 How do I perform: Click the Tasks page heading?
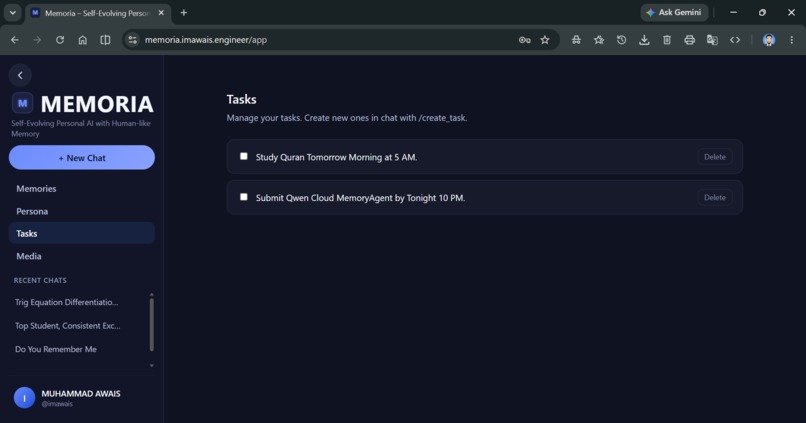(x=242, y=99)
